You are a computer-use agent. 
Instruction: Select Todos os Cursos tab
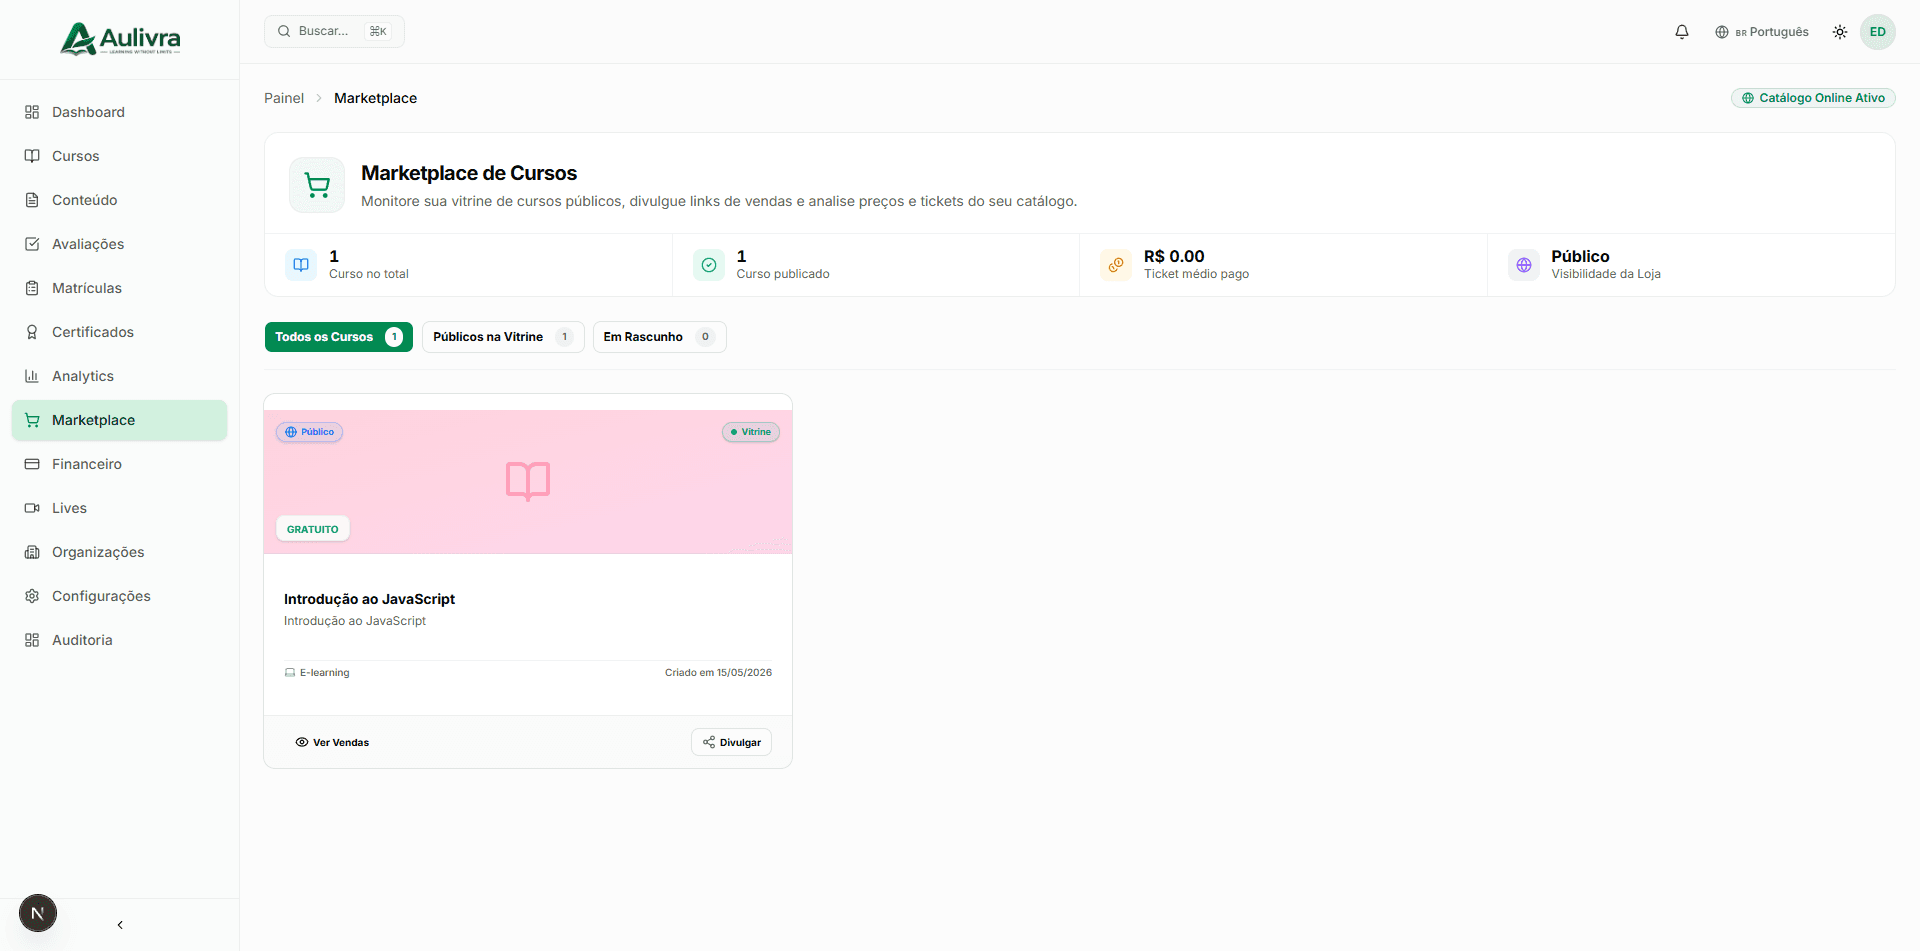(x=339, y=337)
